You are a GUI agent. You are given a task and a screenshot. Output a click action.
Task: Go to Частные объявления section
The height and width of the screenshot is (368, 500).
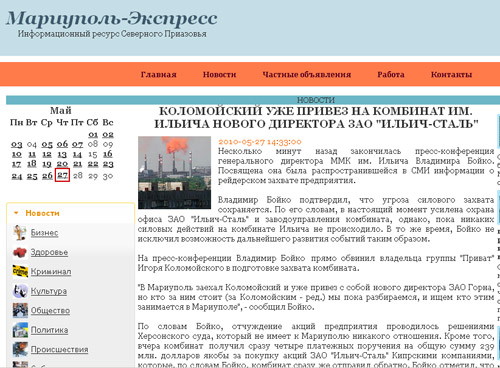coord(306,74)
